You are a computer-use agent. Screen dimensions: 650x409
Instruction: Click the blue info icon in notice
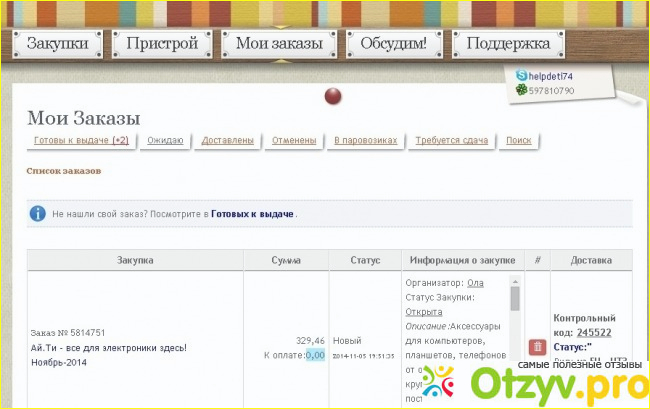point(38,214)
